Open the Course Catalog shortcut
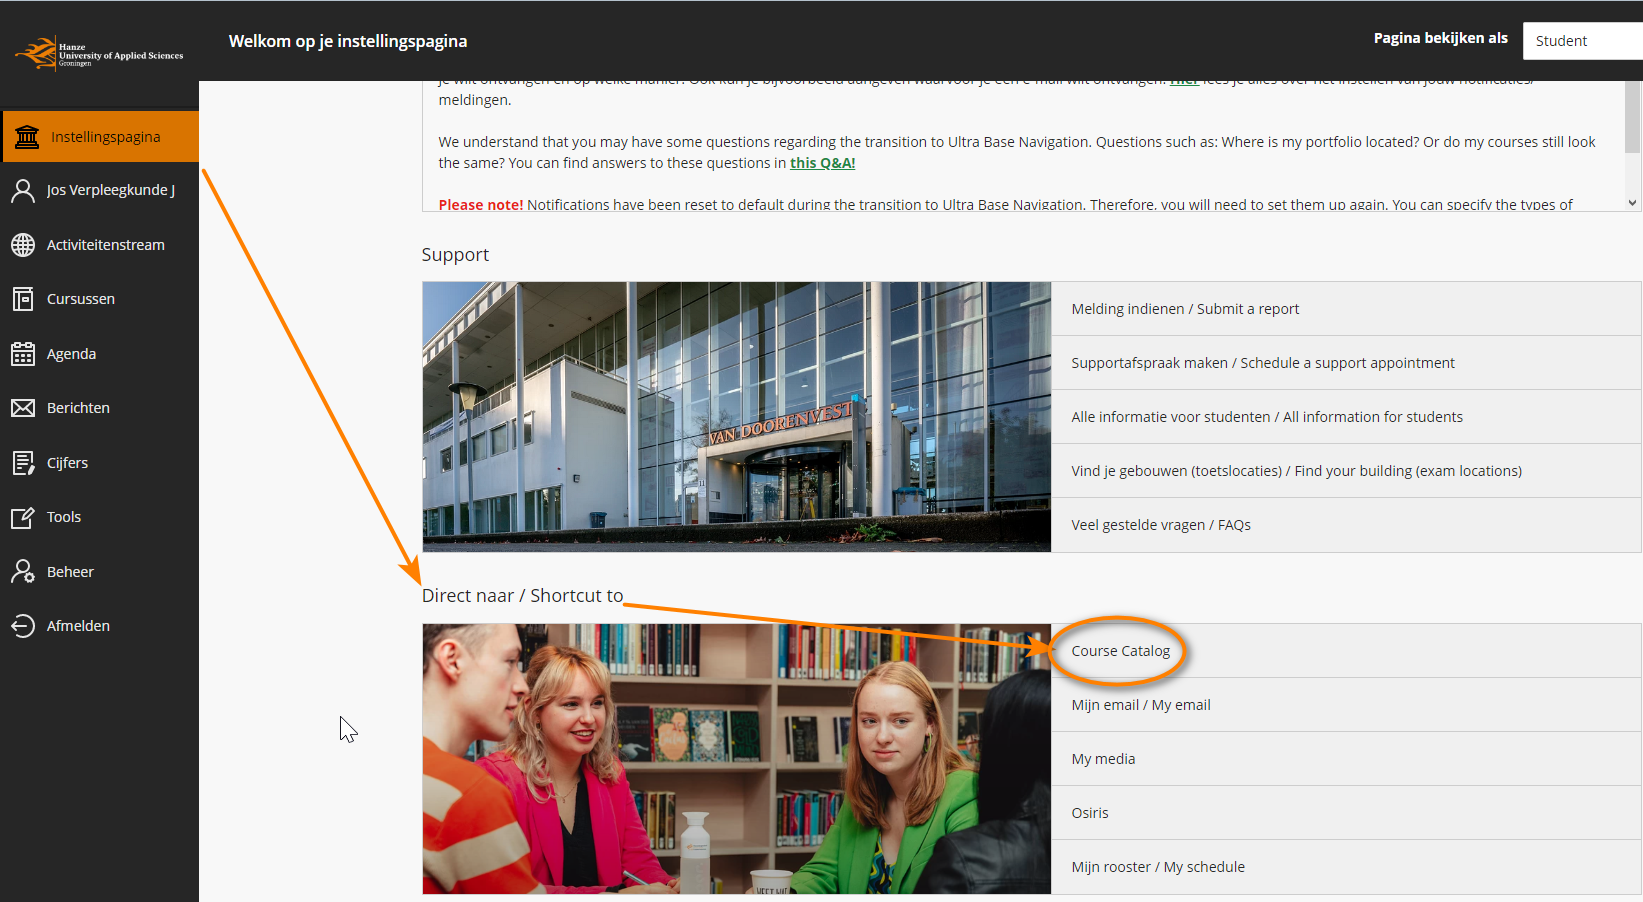Viewport: 1643px width, 902px height. [1346, 651]
